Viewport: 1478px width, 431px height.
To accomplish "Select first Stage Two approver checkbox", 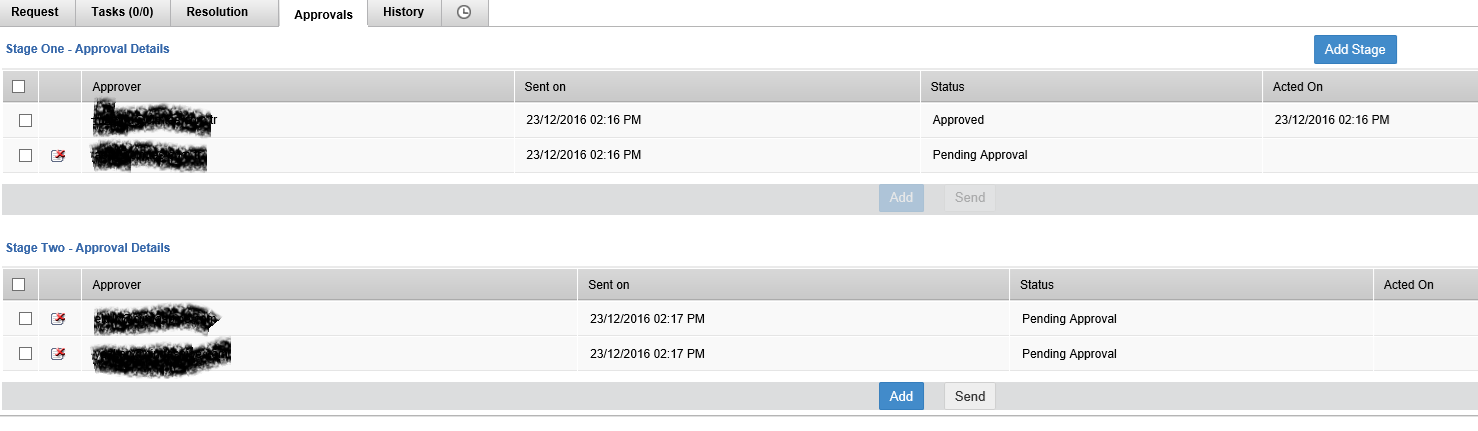I will pos(26,319).
